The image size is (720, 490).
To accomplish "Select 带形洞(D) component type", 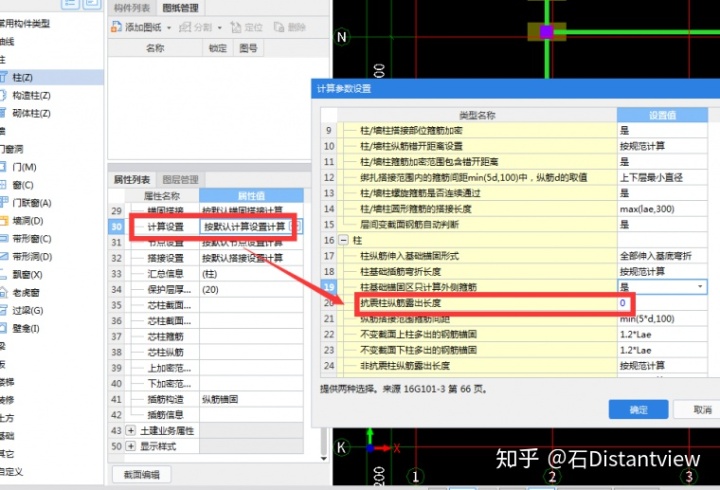I will point(32,256).
